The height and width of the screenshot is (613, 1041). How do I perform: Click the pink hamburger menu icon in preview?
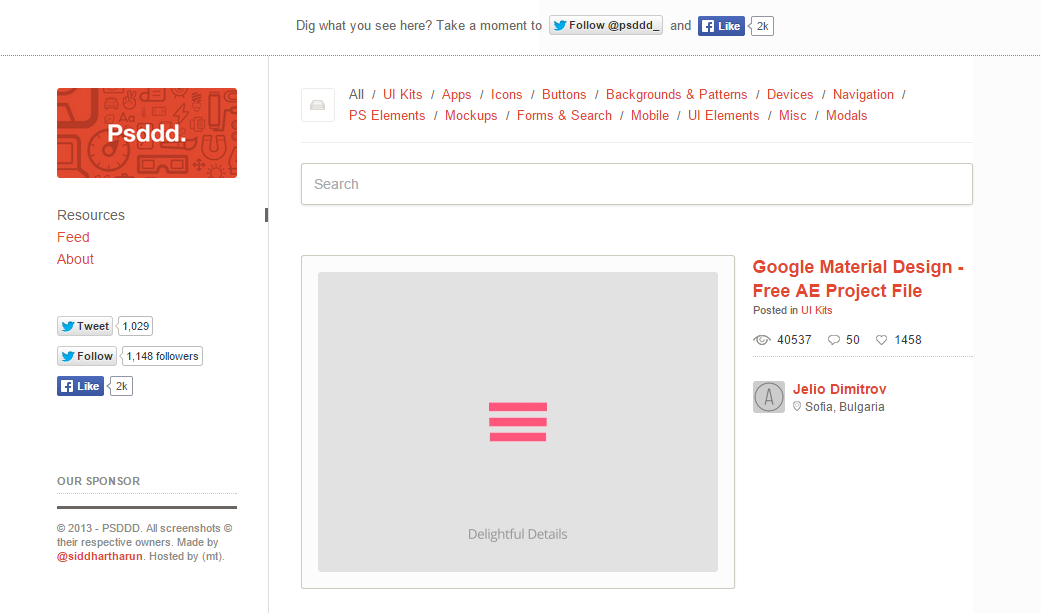pos(518,422)
